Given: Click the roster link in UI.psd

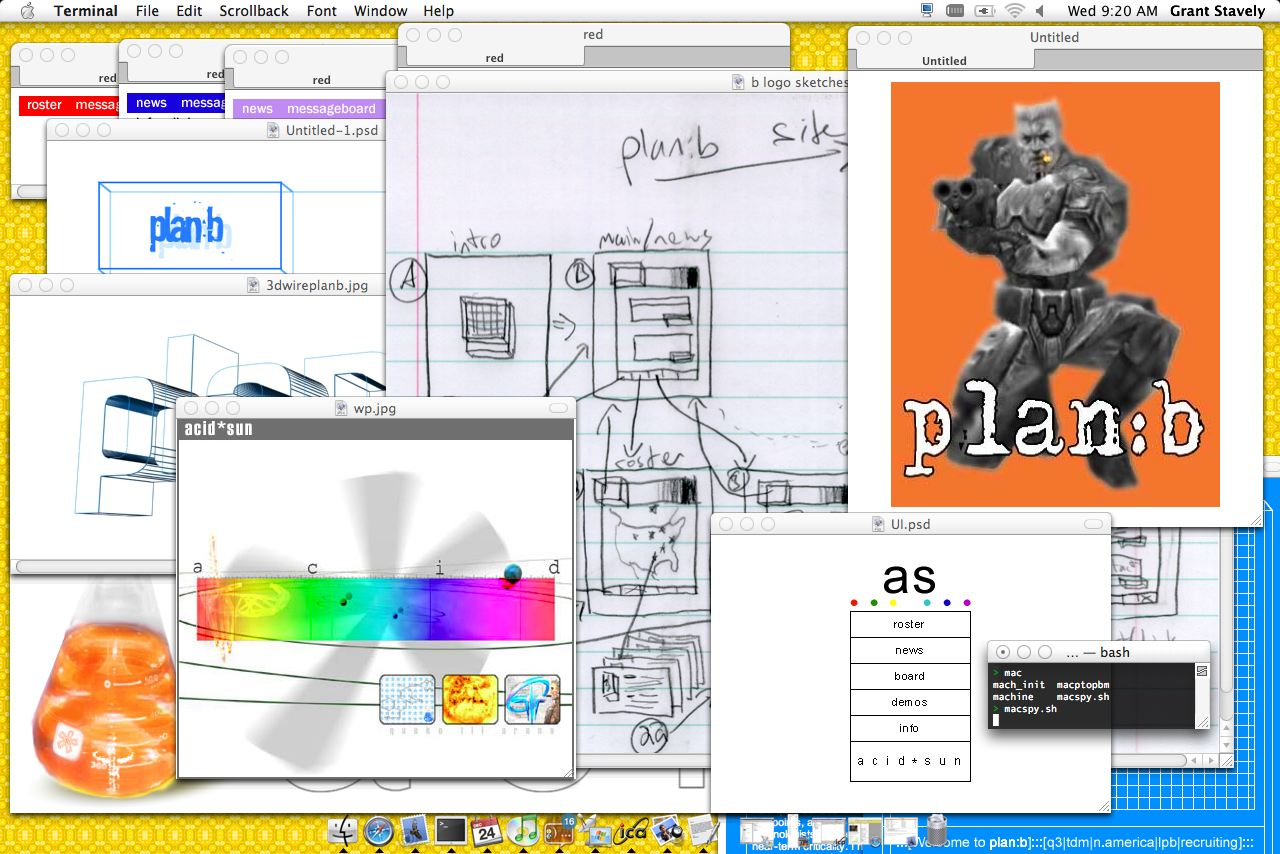Looking at the screenshot, I should (909, 624).
